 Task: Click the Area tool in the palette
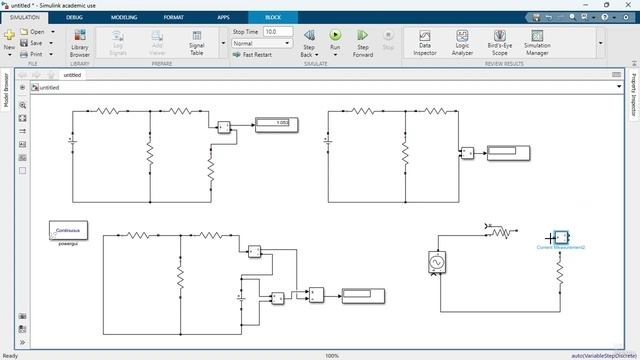pos(22,171)
